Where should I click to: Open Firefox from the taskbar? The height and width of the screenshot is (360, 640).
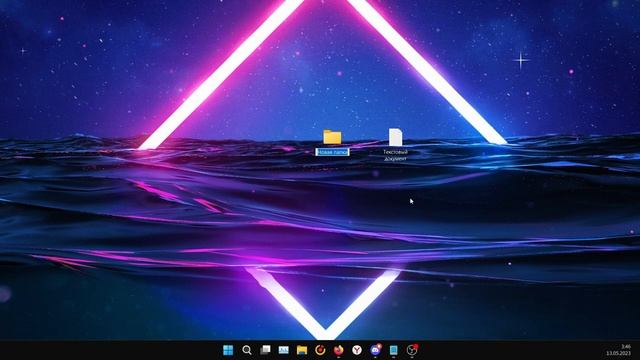click(x=338, y=350)
